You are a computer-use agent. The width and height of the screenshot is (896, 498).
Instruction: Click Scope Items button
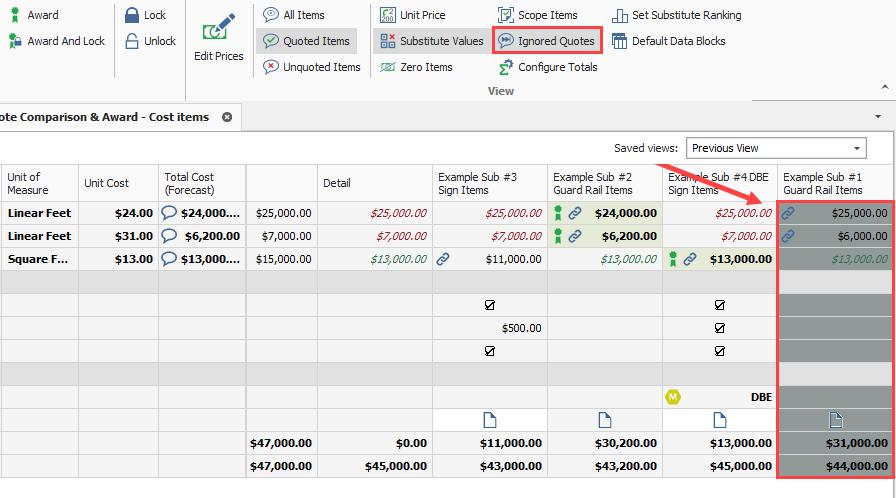coord(538,15)
